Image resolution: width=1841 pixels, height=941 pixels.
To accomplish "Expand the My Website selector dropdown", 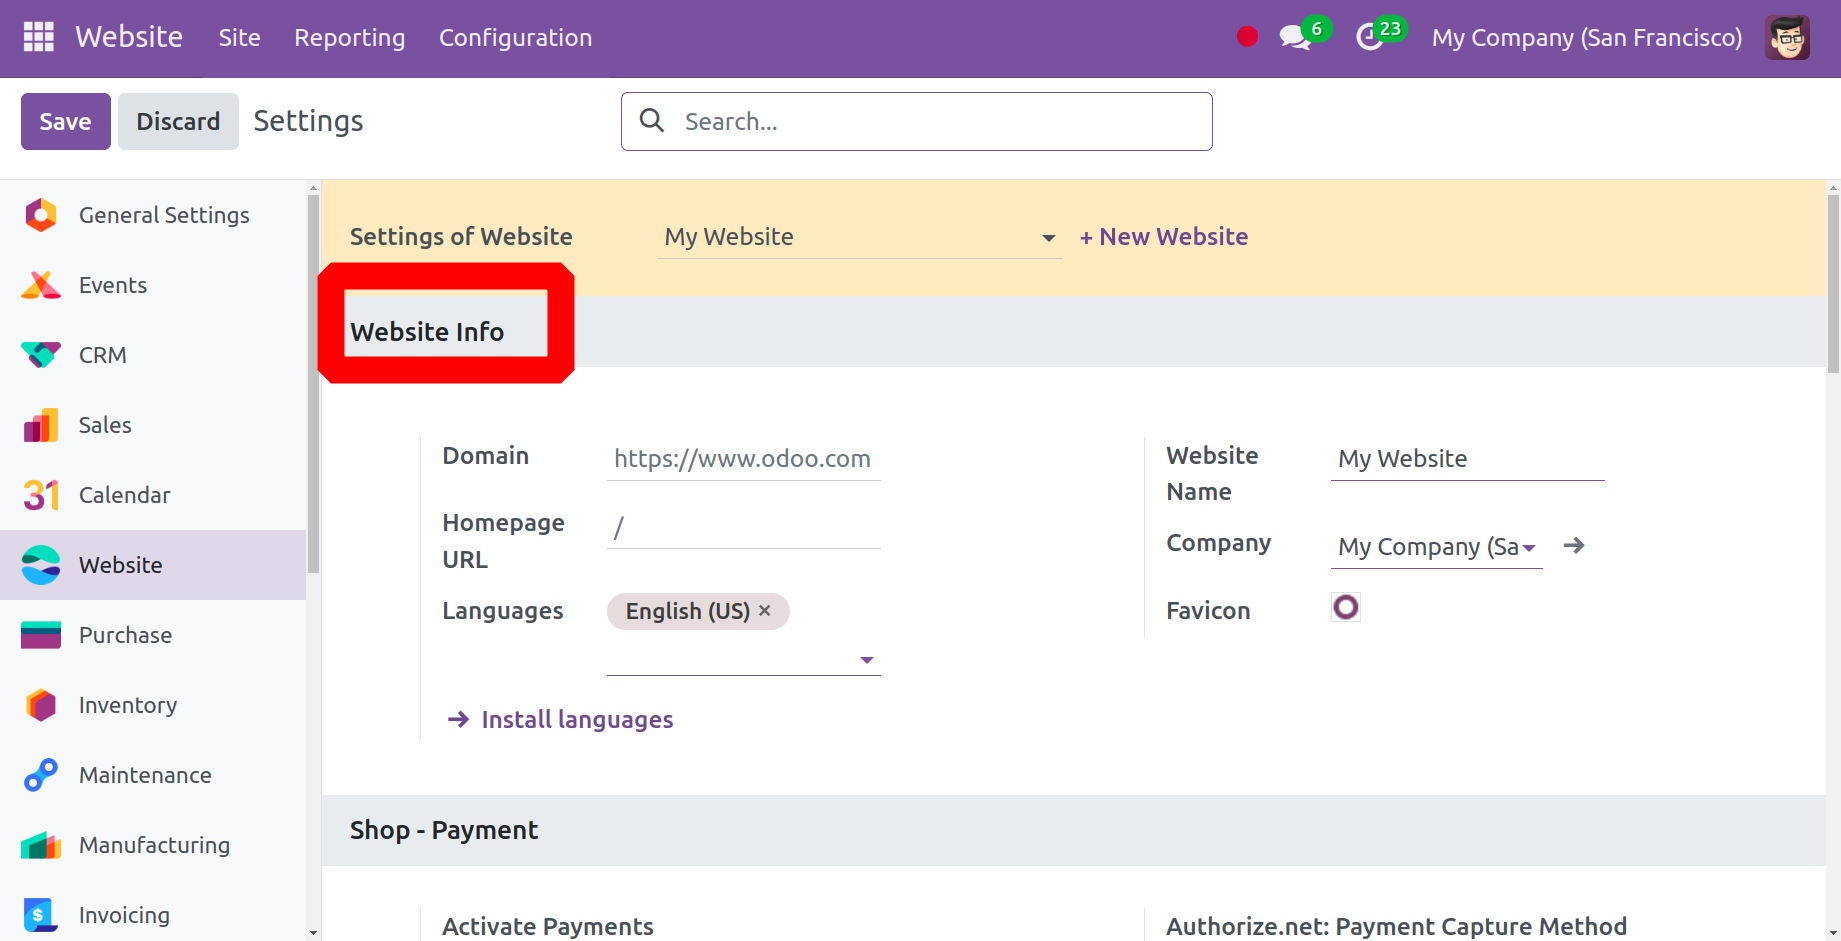I will click(x=1048, y=238).
